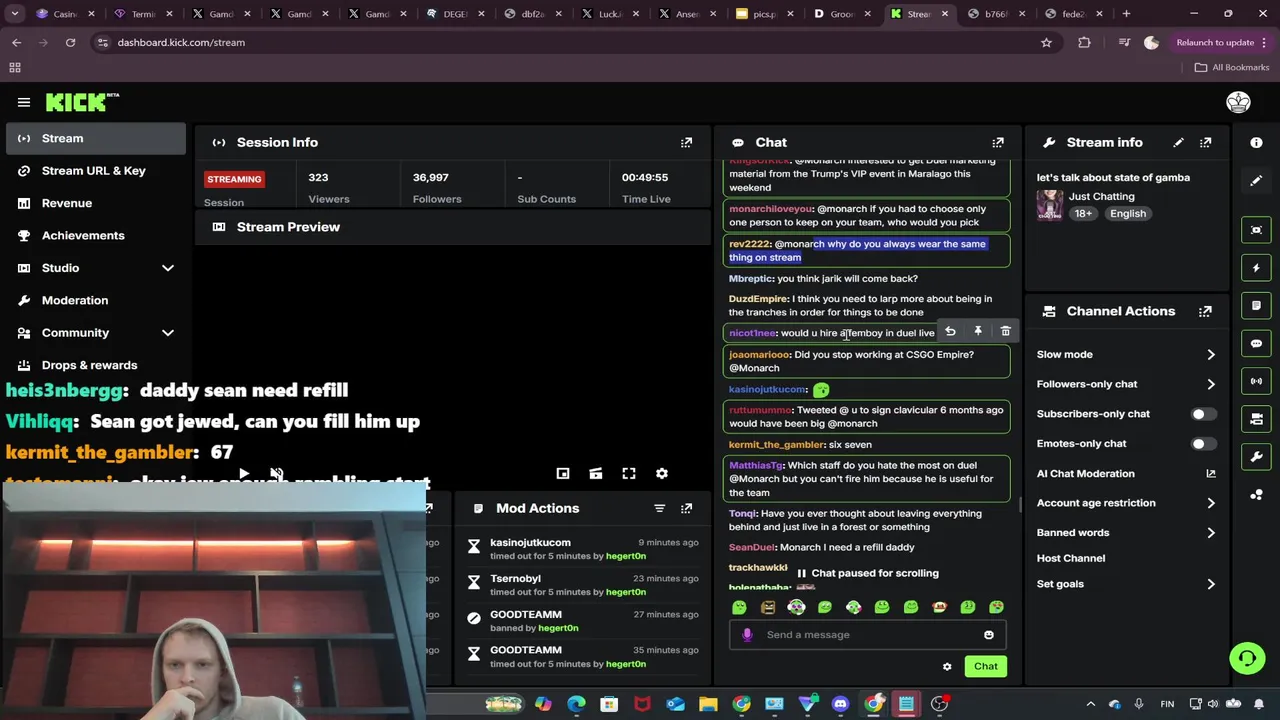Pop out the Stream info panel
Screen dimensions: 1280x720
(x=1205, y=143)
